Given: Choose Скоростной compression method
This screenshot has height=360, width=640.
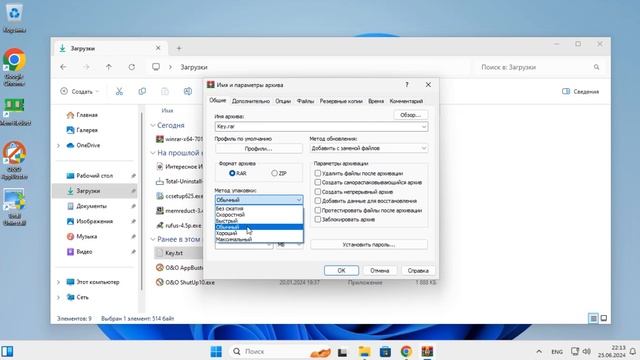Looking at the screenshot, I should pyautogui.click(x=259, y=215).
